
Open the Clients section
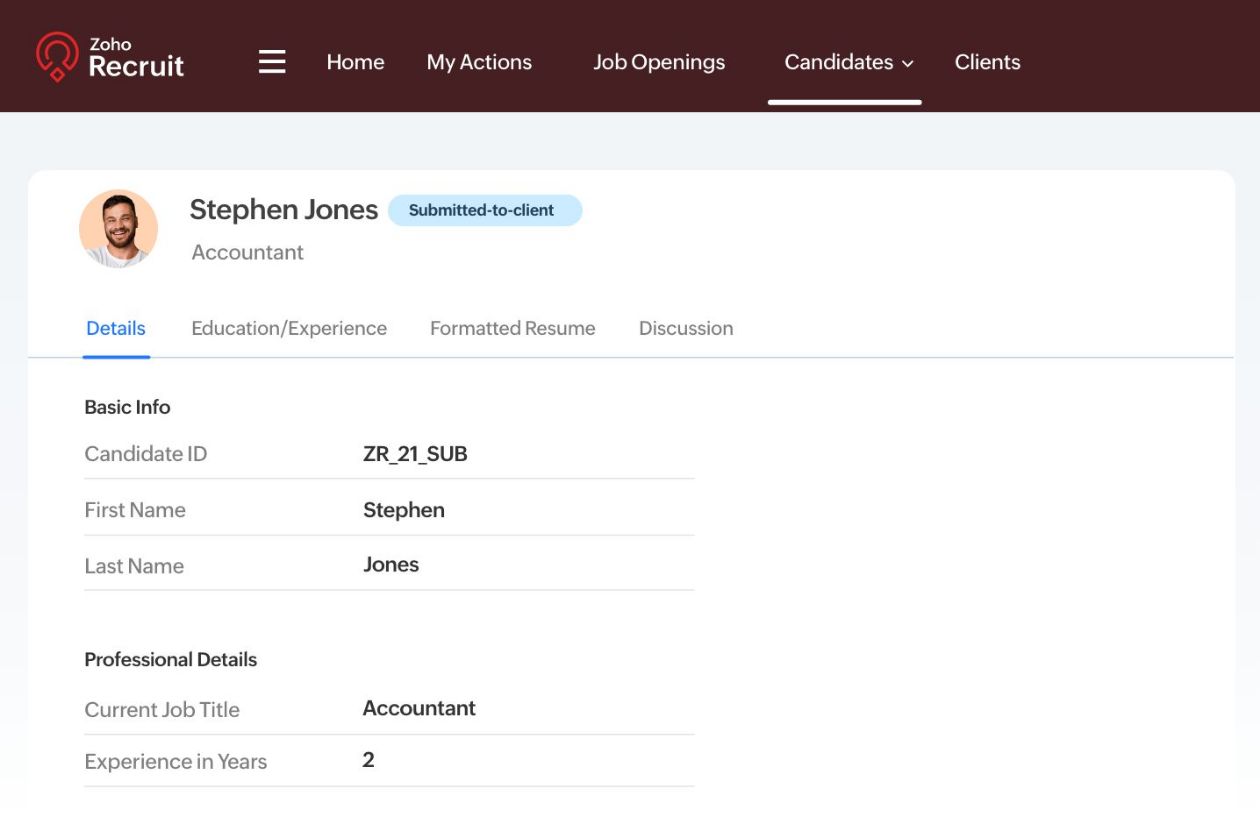[x=987, y=62]
